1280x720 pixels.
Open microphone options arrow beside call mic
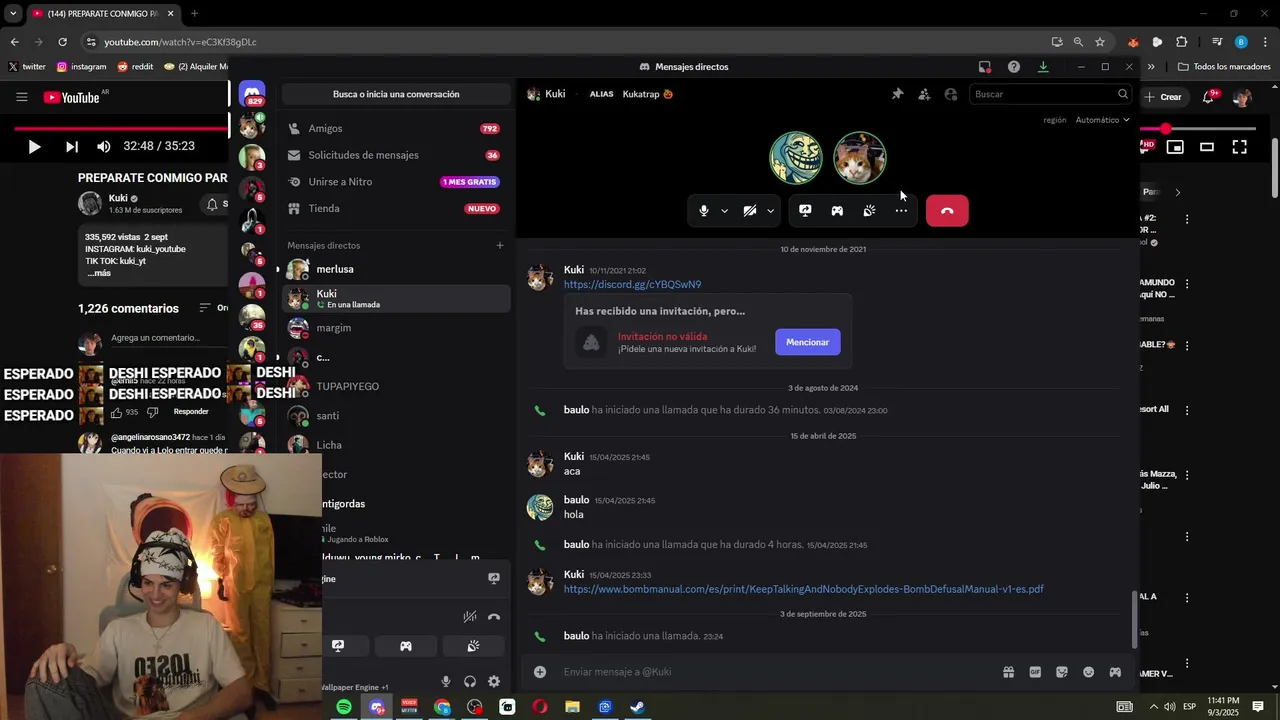pyautogui.click(x=724, y=211)
